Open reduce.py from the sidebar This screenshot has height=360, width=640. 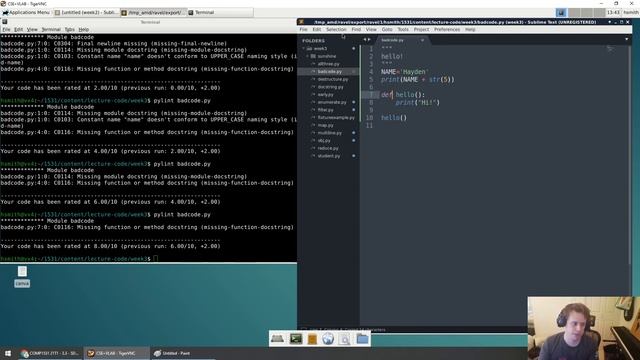(328, 148)
